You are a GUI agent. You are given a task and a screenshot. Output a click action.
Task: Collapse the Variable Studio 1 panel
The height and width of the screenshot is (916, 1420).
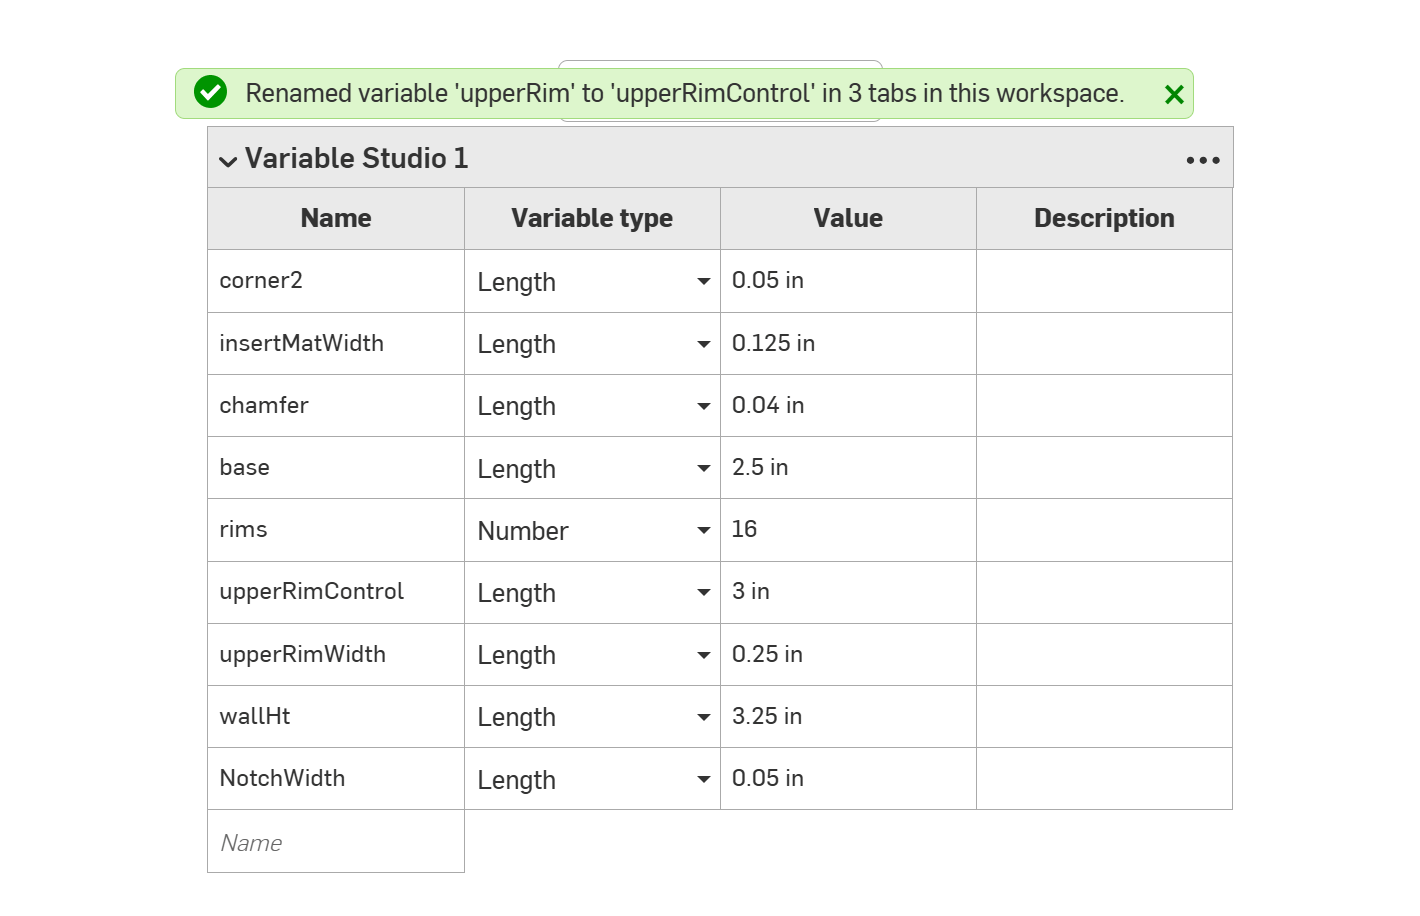tap(228, 160)
